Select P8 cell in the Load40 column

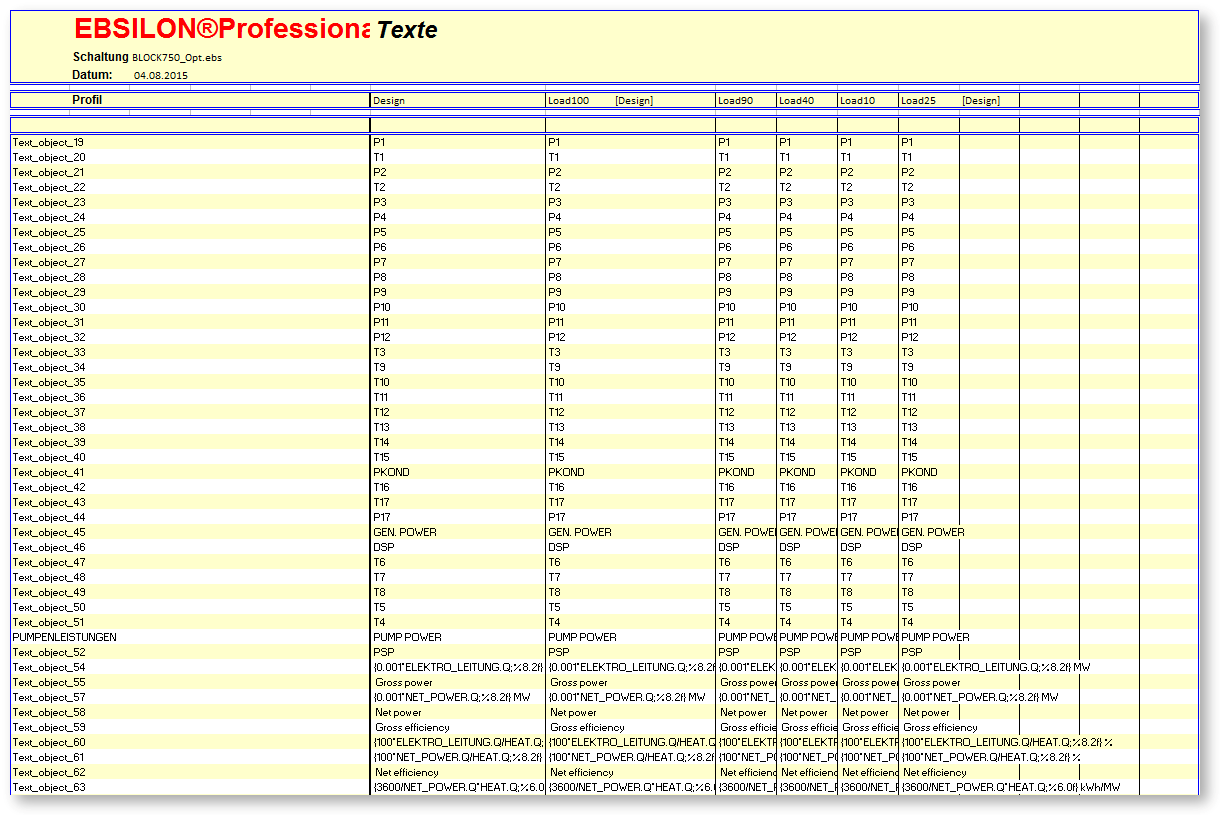785,277
